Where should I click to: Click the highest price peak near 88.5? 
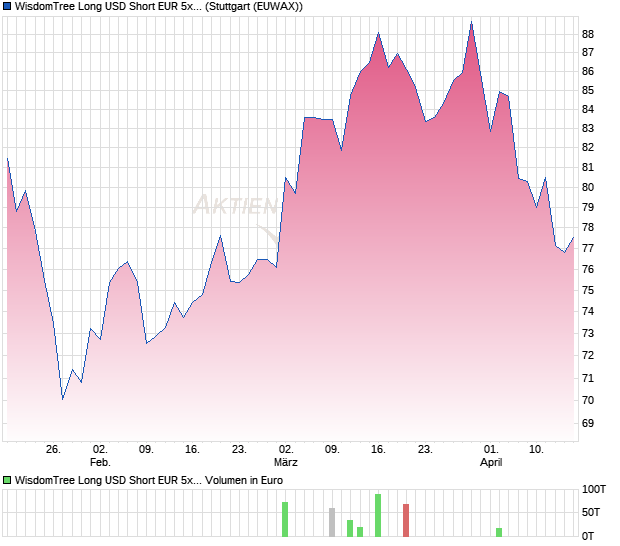[471, 23]
